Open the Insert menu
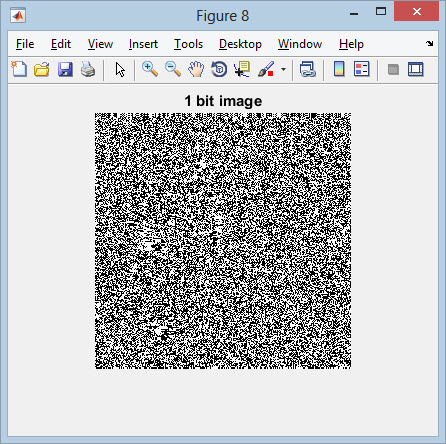The height and width of the screenshot is (444, 446). point(143,44)
